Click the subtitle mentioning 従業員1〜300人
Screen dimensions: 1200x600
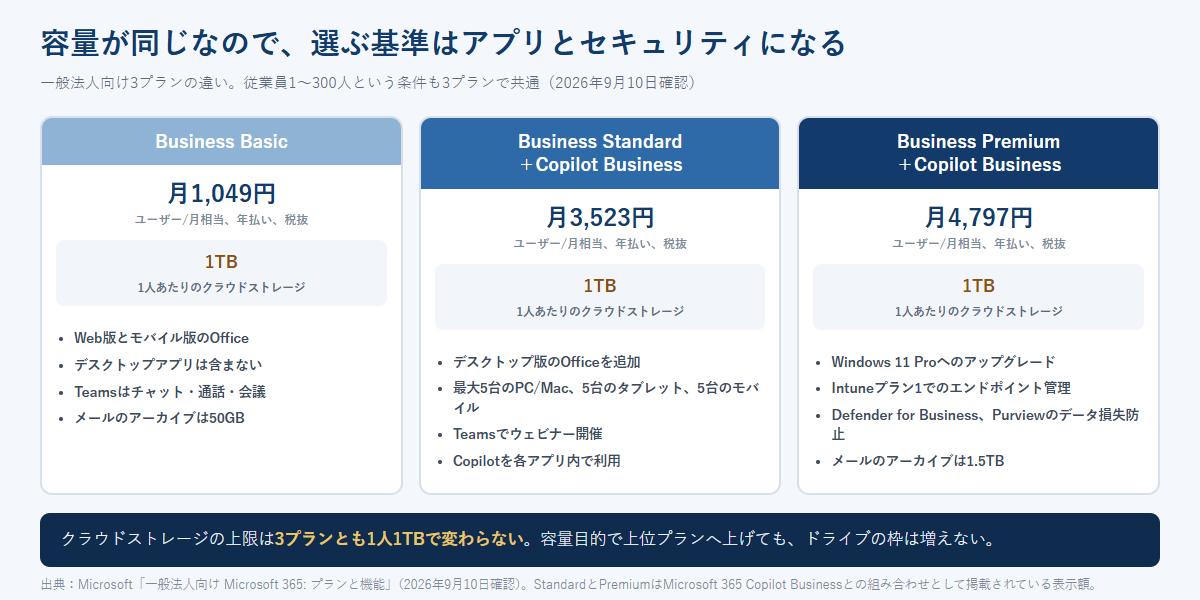click(367, 82)
